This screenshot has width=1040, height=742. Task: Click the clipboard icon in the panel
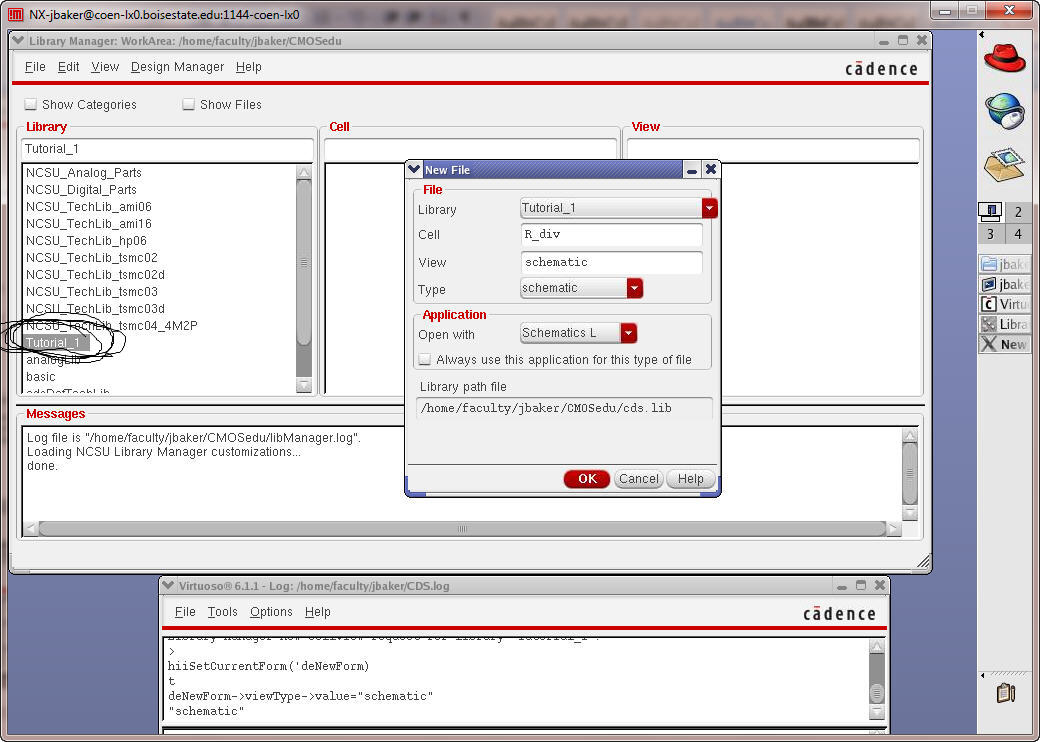coord(1006,692)
